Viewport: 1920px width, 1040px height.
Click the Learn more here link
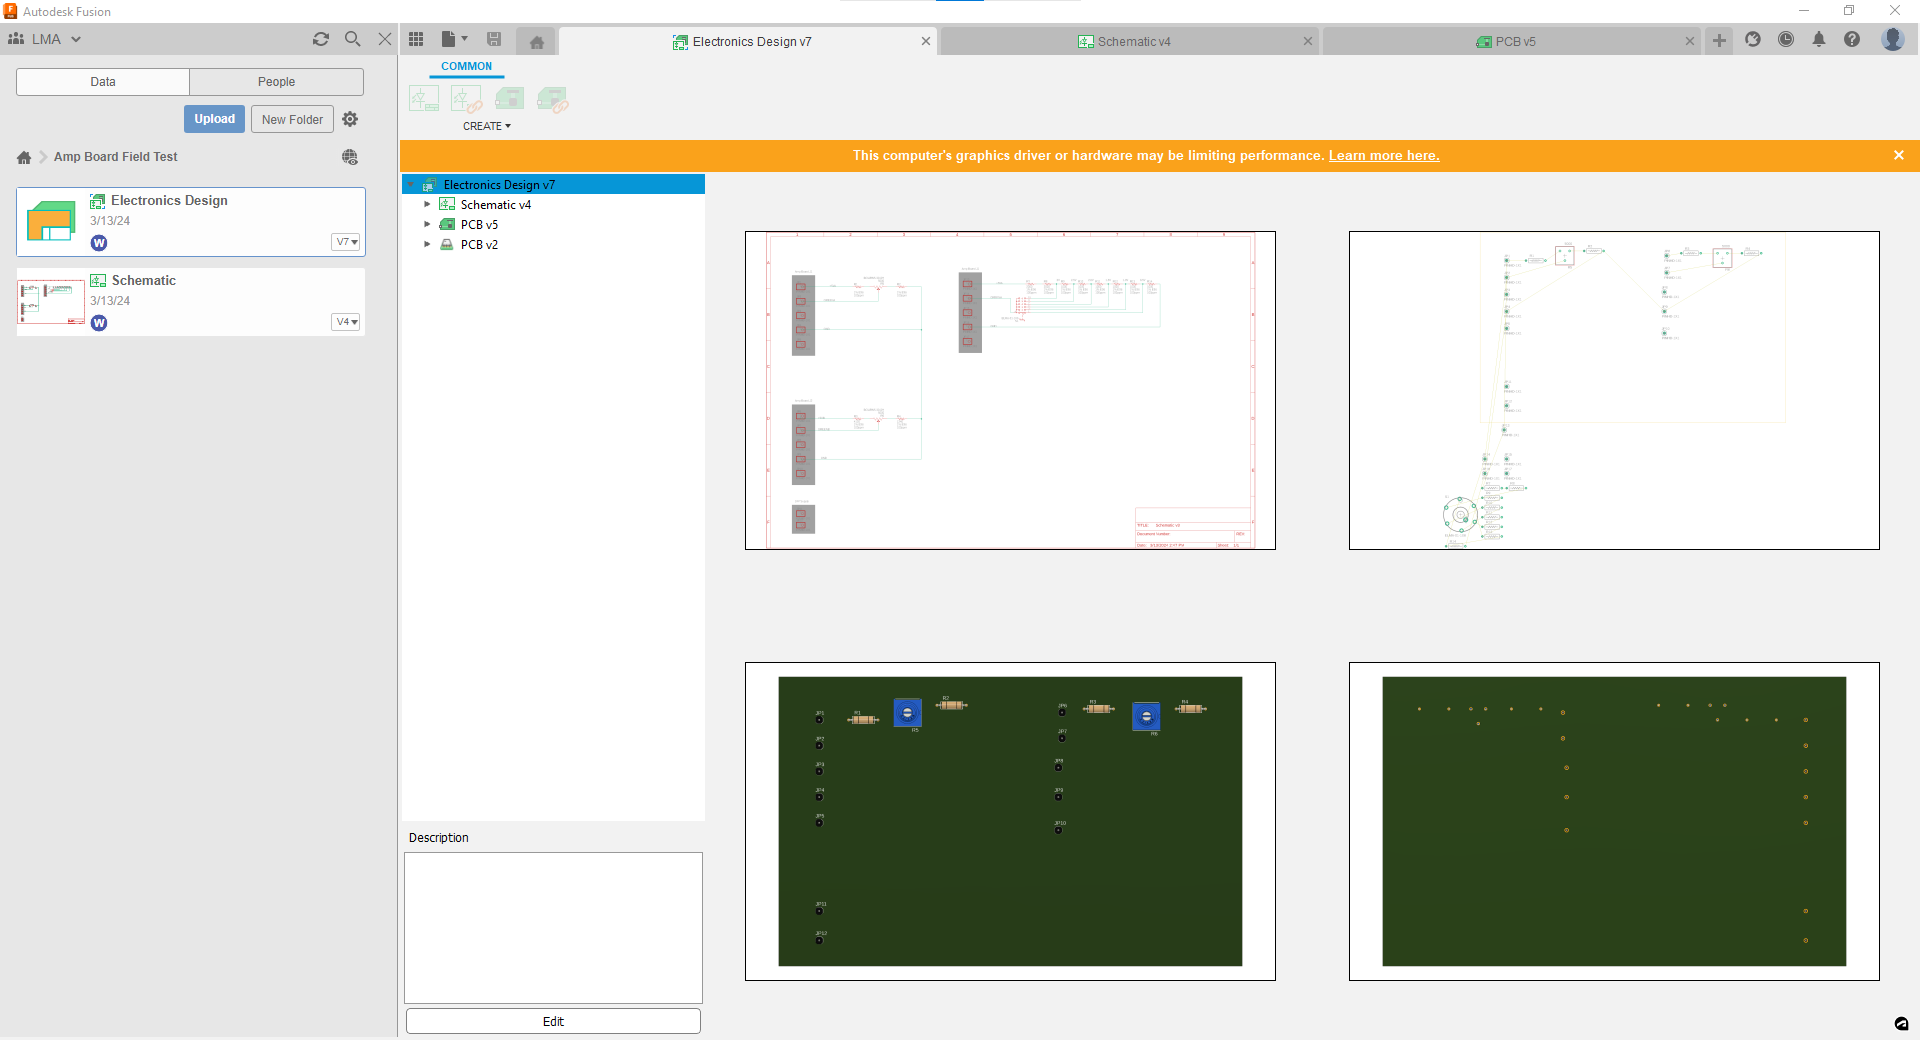[1384, 155]
